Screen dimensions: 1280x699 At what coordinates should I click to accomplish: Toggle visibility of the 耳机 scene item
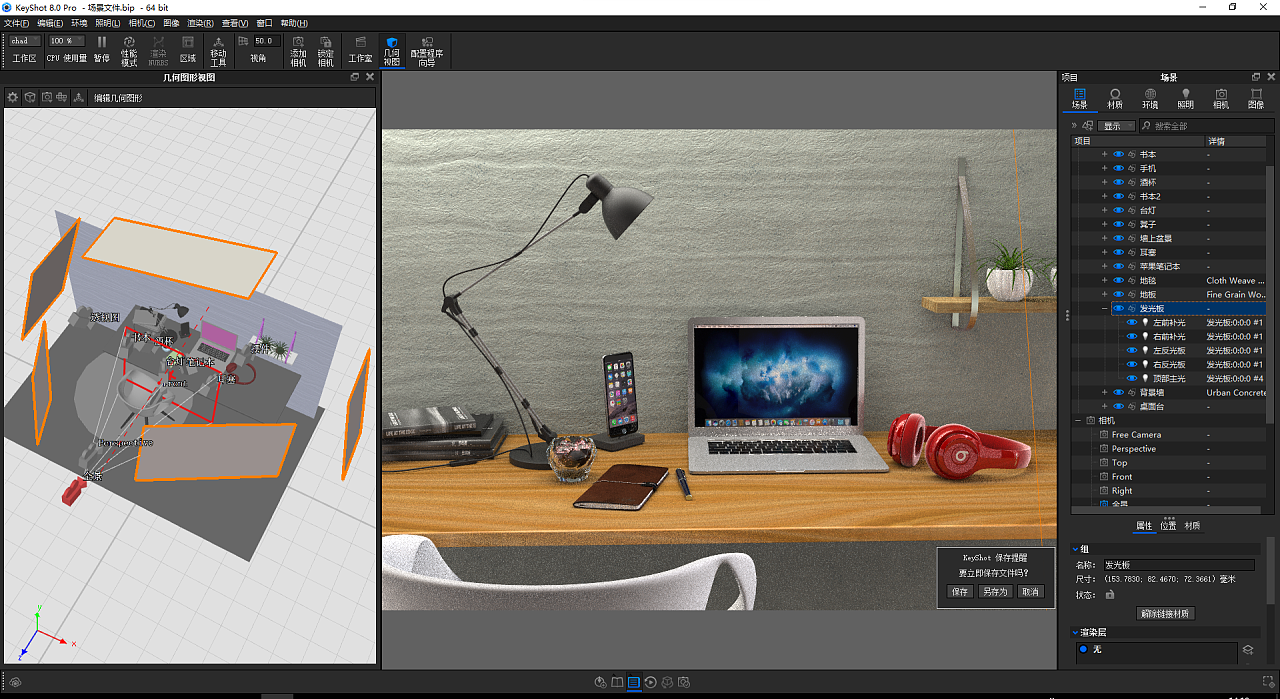point(1117,252)
